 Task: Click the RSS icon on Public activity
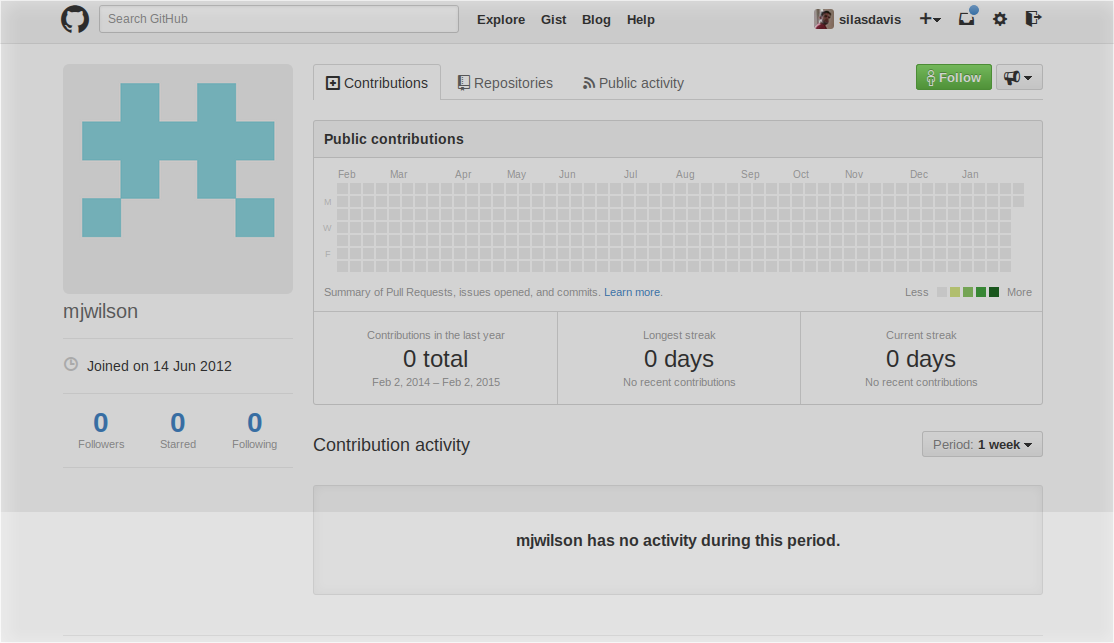(x=588, y=83)
